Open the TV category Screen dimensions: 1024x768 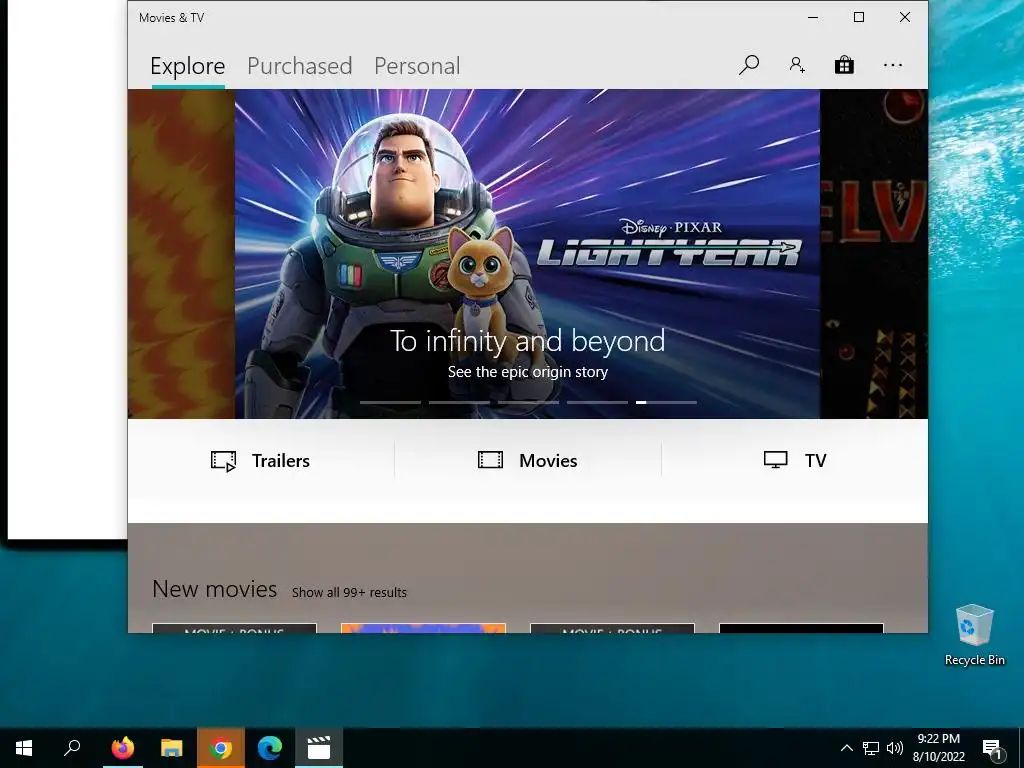(795, 460)
